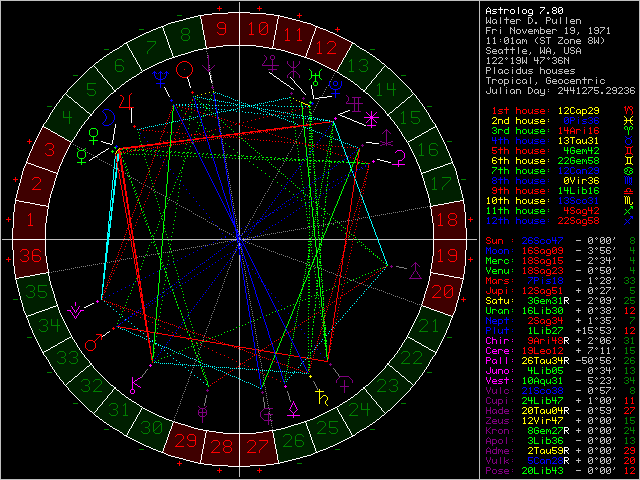The image size is (640, 480).
Task: Click the red Sun glyph in the chart
Action: pos(184,70)
